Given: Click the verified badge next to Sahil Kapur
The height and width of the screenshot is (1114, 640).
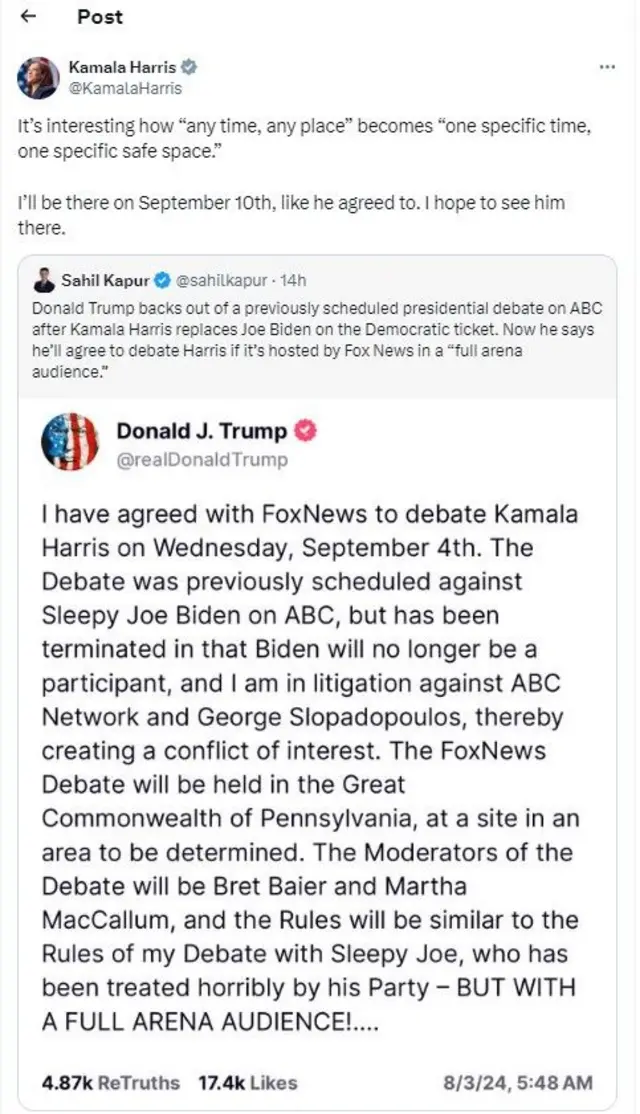Looking at the screenshot, I should coord(163,280).
